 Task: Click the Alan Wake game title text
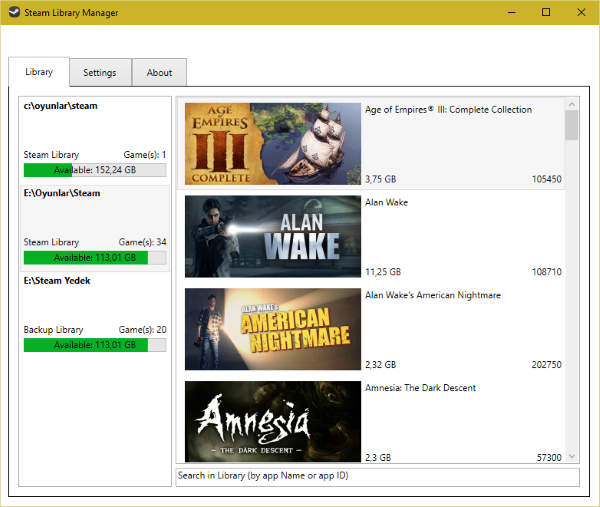386,202
